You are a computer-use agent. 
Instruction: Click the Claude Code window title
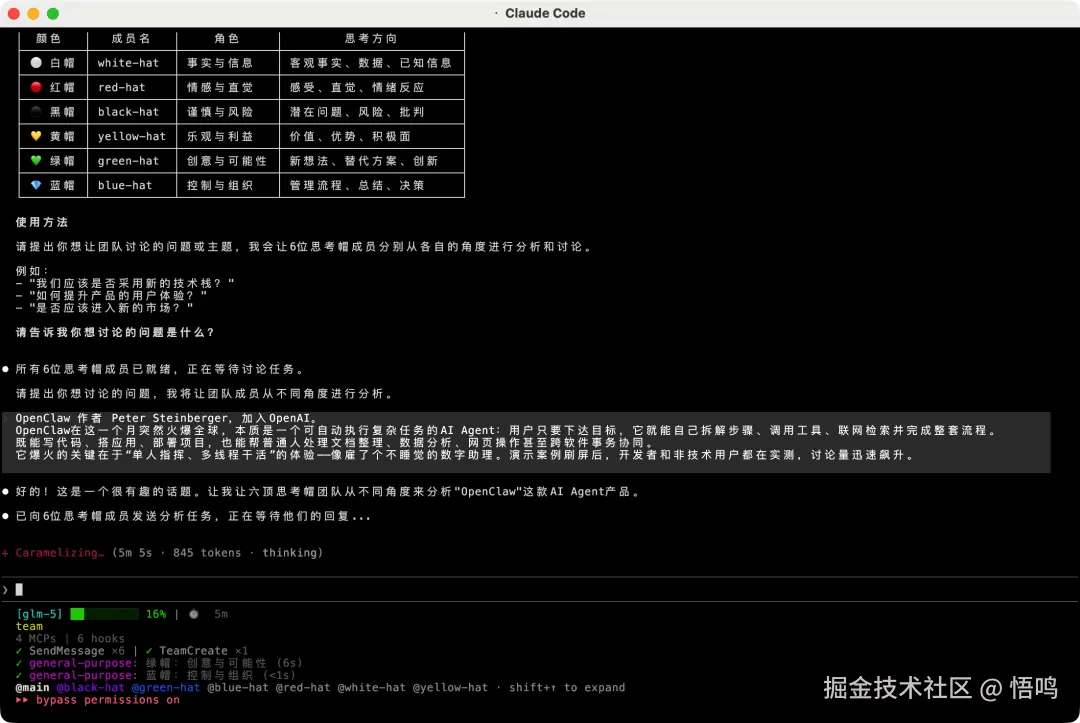pyautogui.click(x=545, y=13)
